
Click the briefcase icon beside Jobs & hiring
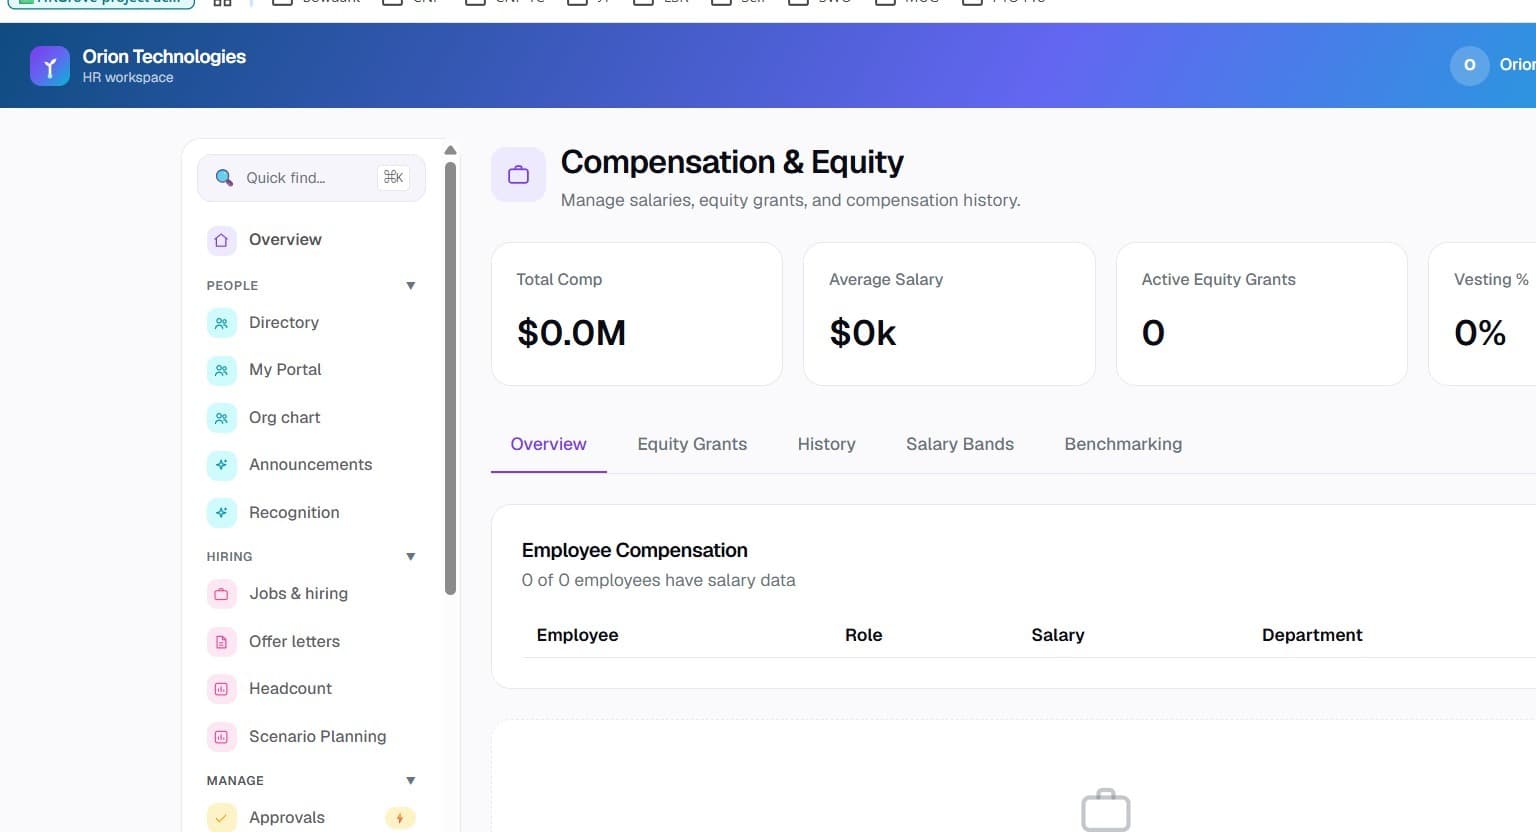(221, 594)
